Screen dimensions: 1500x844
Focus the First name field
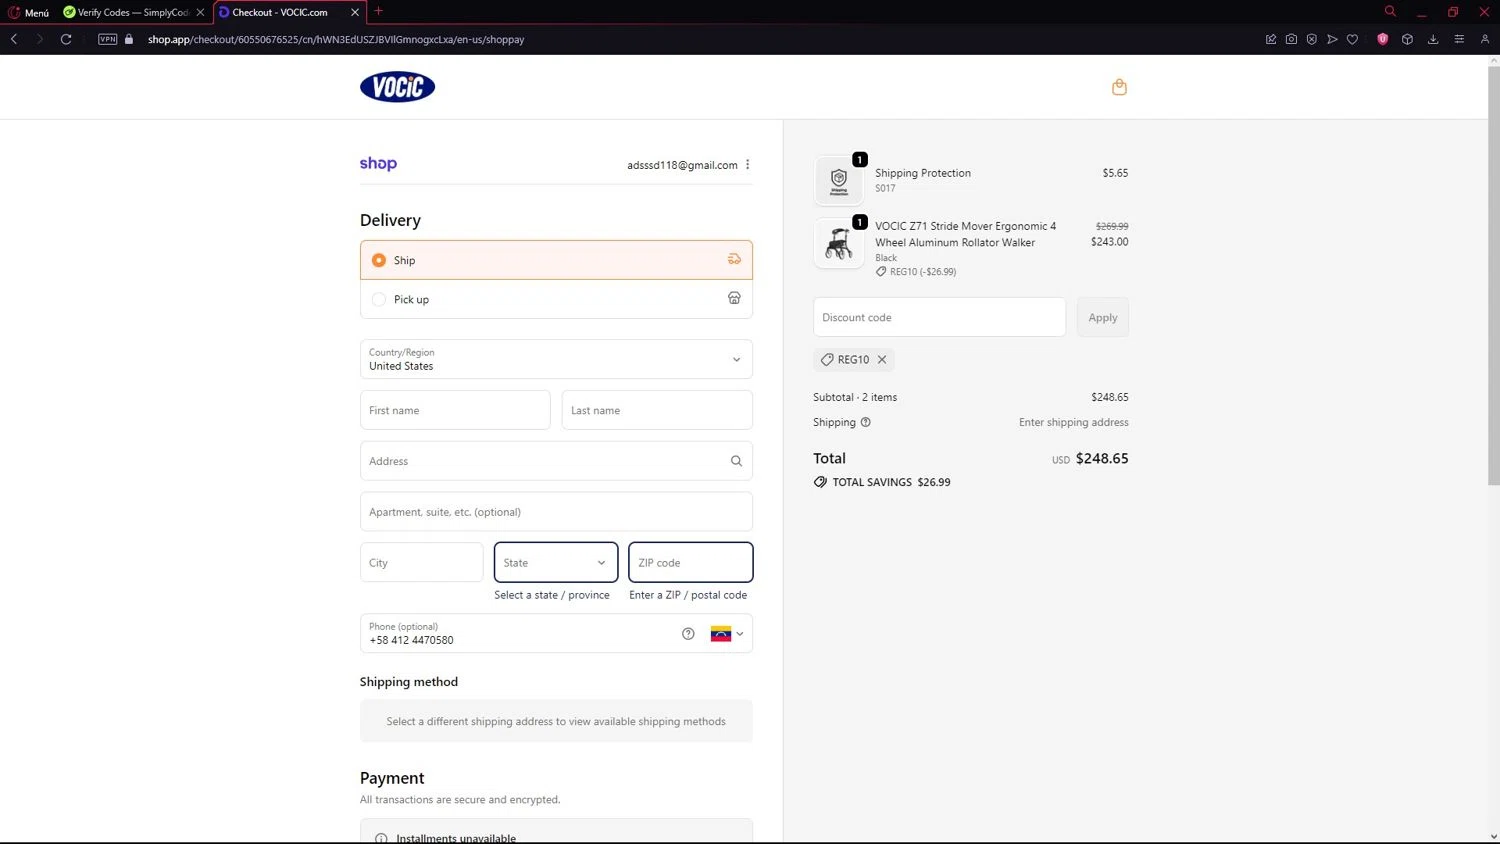point(455,410)
